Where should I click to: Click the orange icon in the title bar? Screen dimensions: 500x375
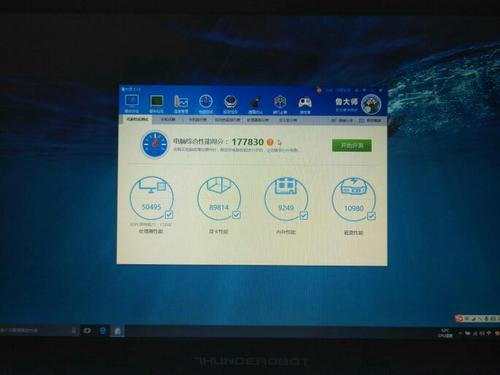[319, 90]
